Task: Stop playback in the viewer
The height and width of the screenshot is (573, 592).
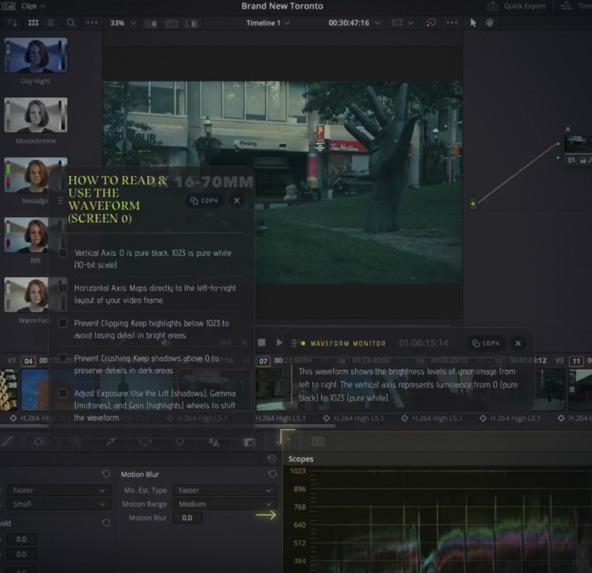Action: [x=261, y=342]
